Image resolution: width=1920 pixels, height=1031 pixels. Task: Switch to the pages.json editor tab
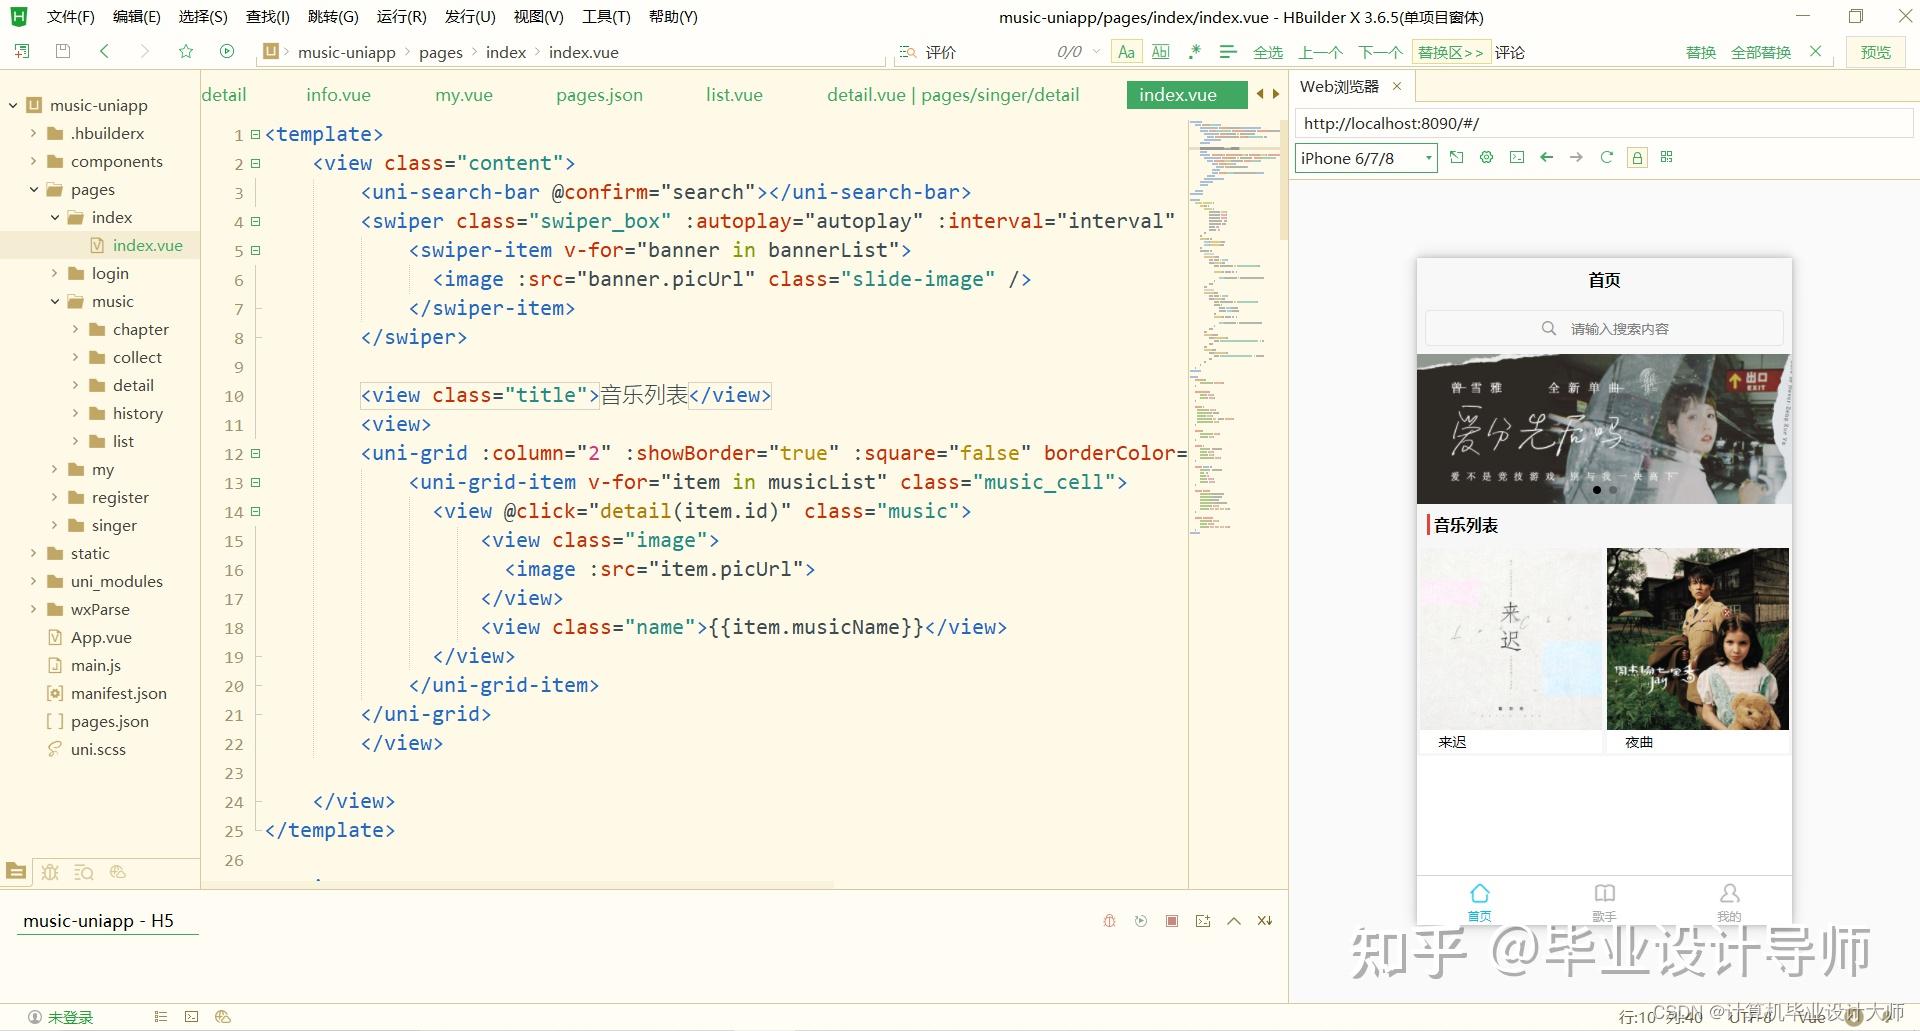(598, 94)
